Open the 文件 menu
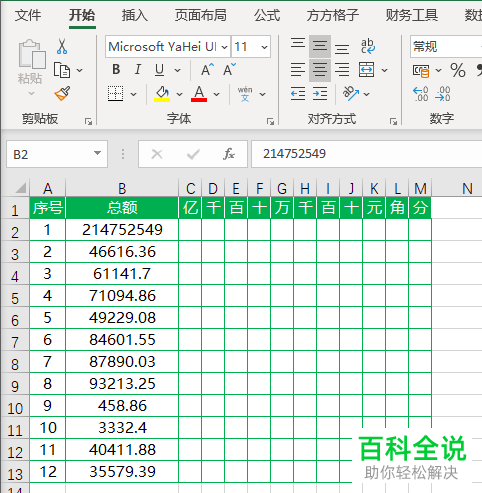Image resolution: width=482 pixels, height=493 pixels. 28,15
